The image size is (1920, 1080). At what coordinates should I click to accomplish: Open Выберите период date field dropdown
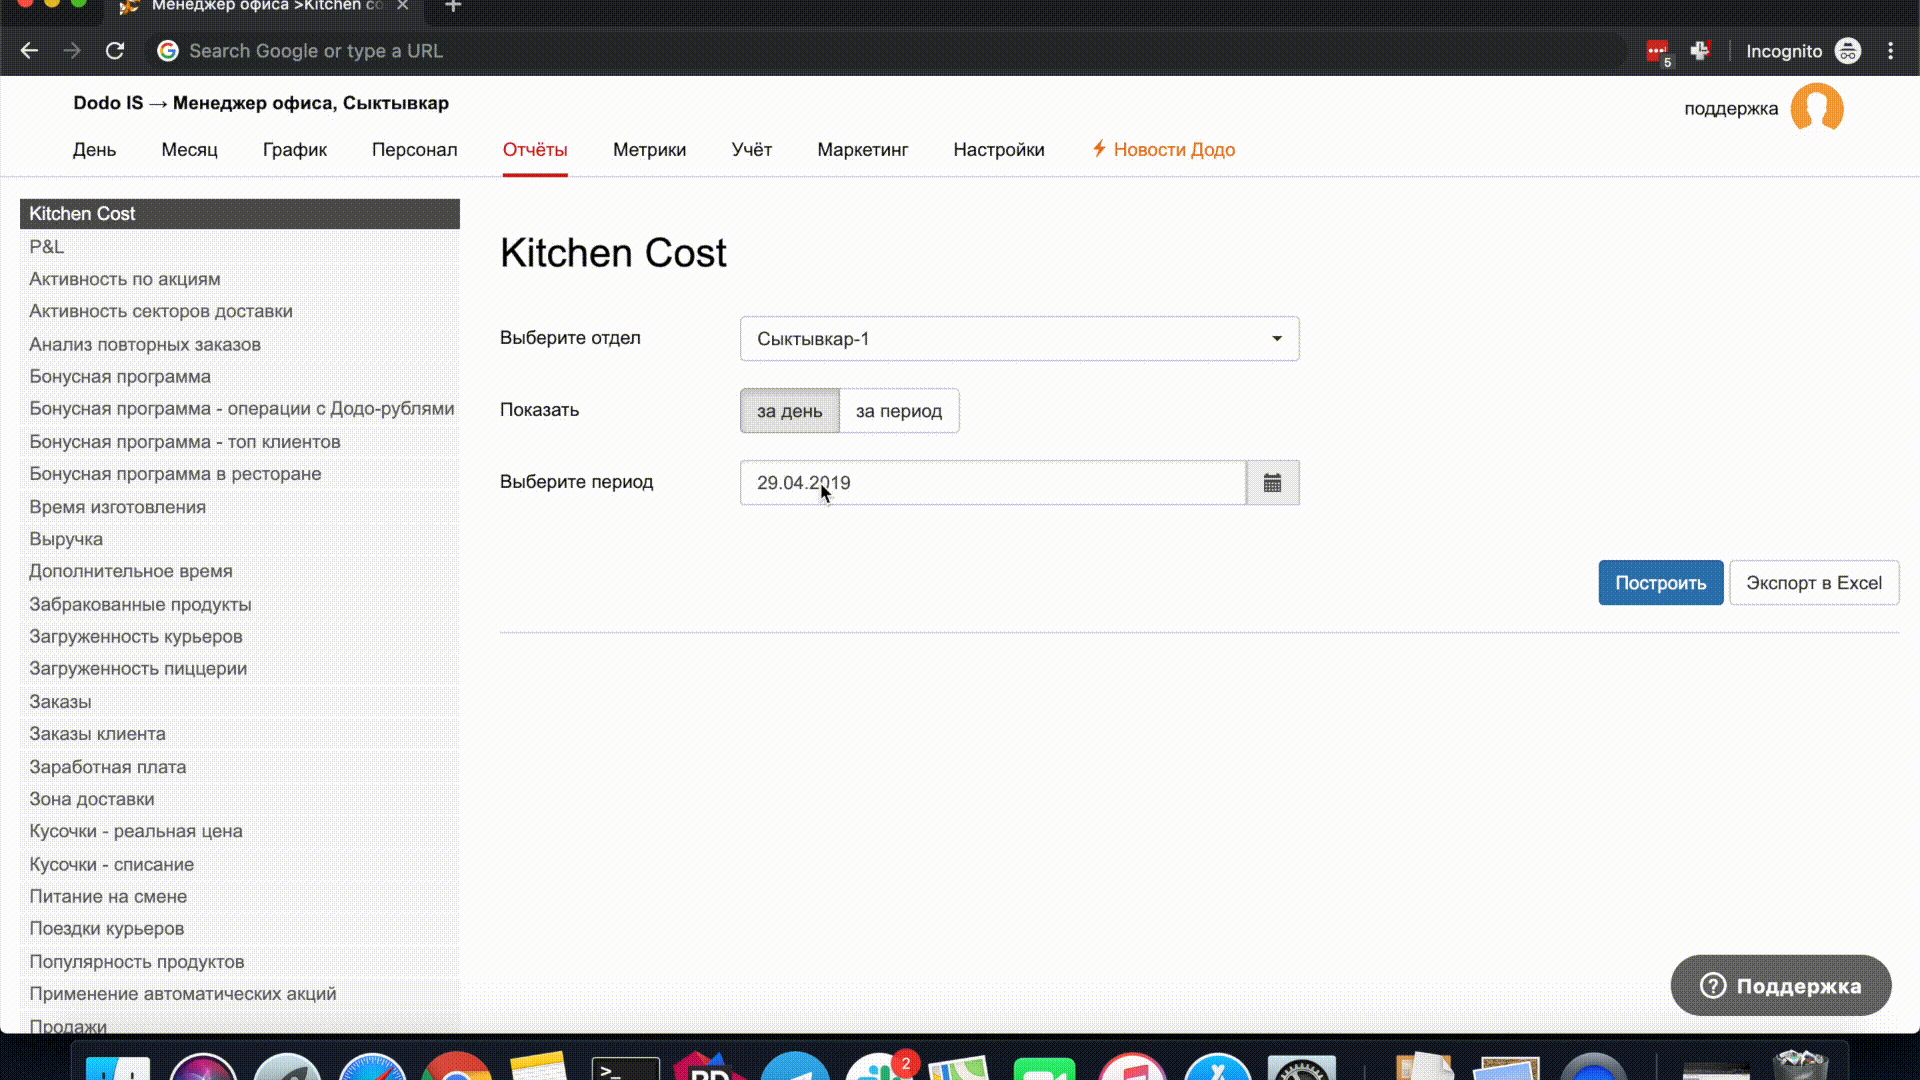point(1273,481)
